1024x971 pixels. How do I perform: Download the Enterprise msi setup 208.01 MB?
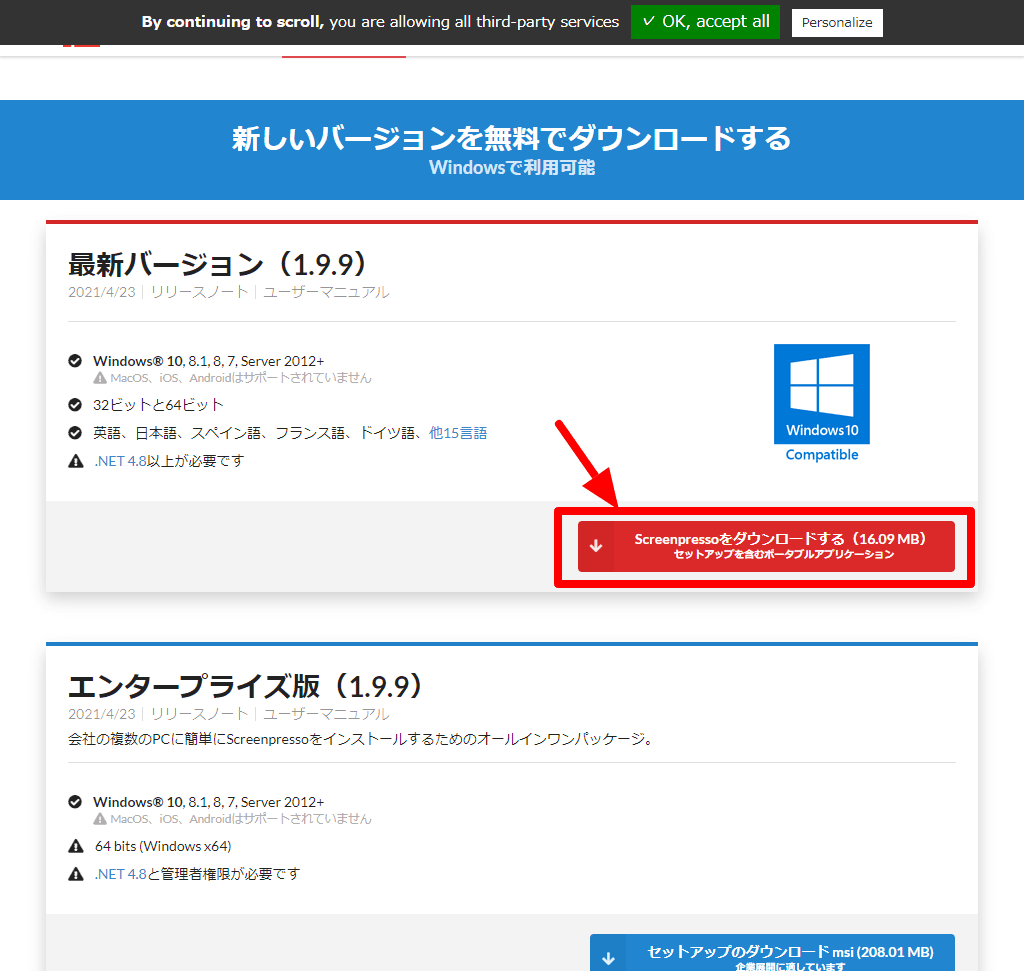pyautogui.click(x=772, y=953)
